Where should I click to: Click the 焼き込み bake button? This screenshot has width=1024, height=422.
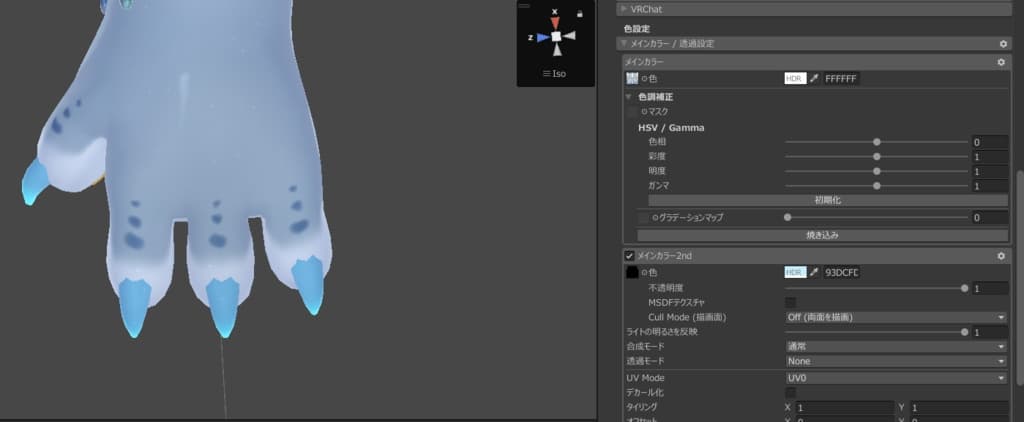tap(823, 235)
